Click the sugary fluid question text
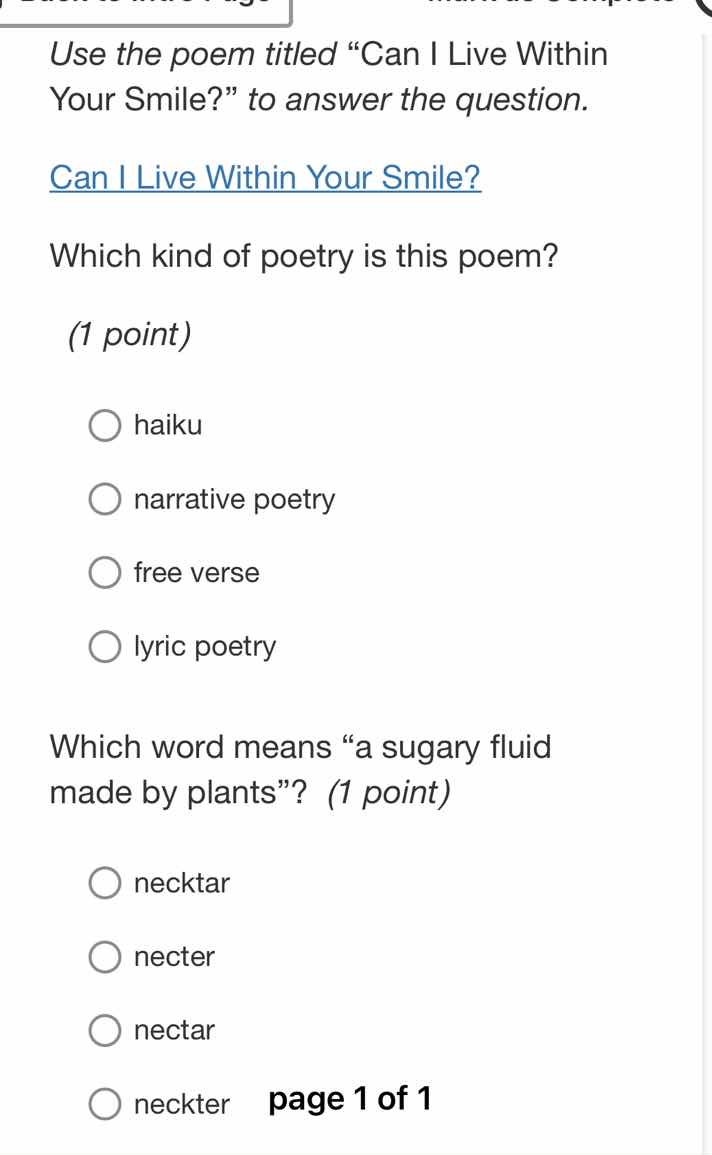Viewport: 712px width, 1155px height. [x=300, y=768]
